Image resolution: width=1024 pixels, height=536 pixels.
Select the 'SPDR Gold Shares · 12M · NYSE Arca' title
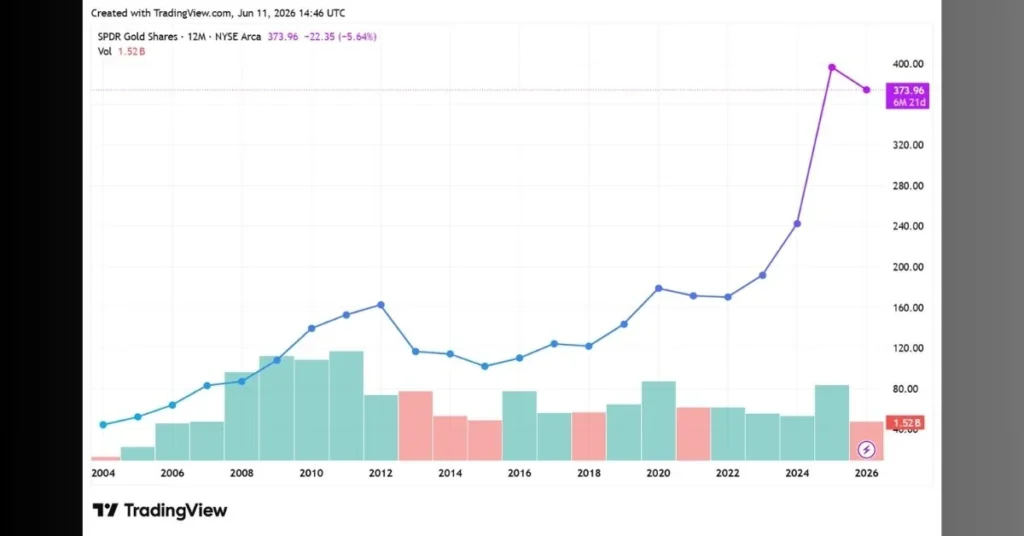pos(180,37)
